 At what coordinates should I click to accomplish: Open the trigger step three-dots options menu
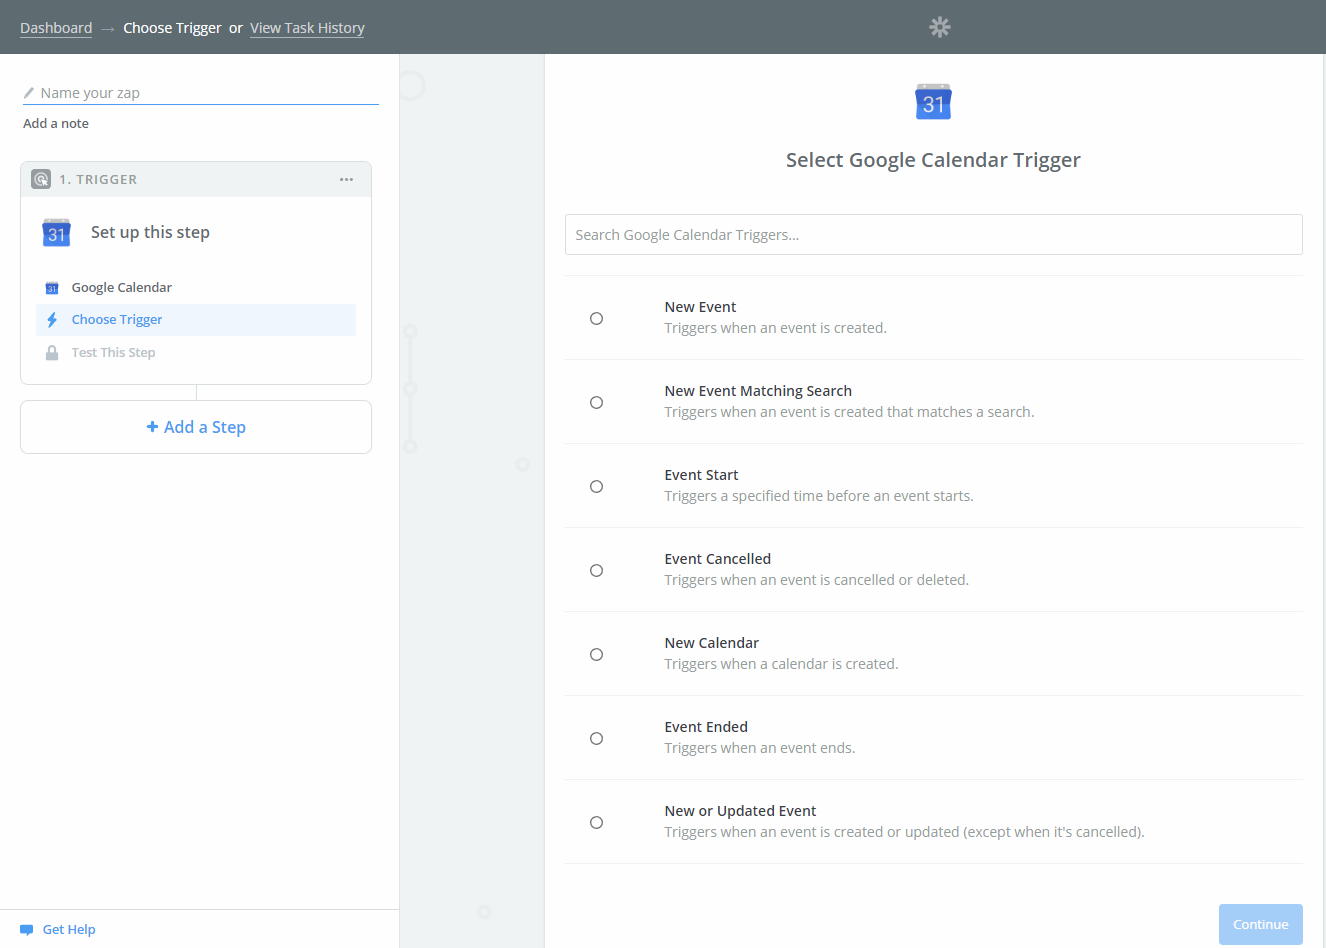tap(346, 179)
